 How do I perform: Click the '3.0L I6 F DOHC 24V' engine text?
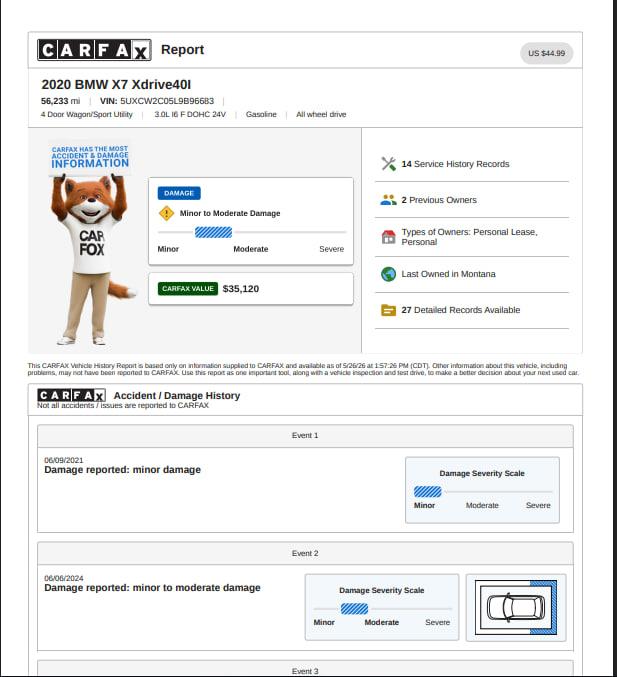pos(190,114)
